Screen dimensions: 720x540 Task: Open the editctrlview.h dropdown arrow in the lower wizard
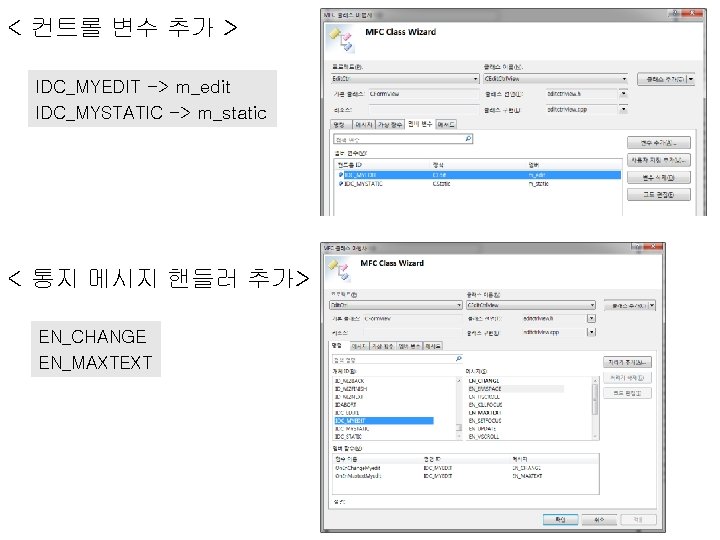[591, 318]
